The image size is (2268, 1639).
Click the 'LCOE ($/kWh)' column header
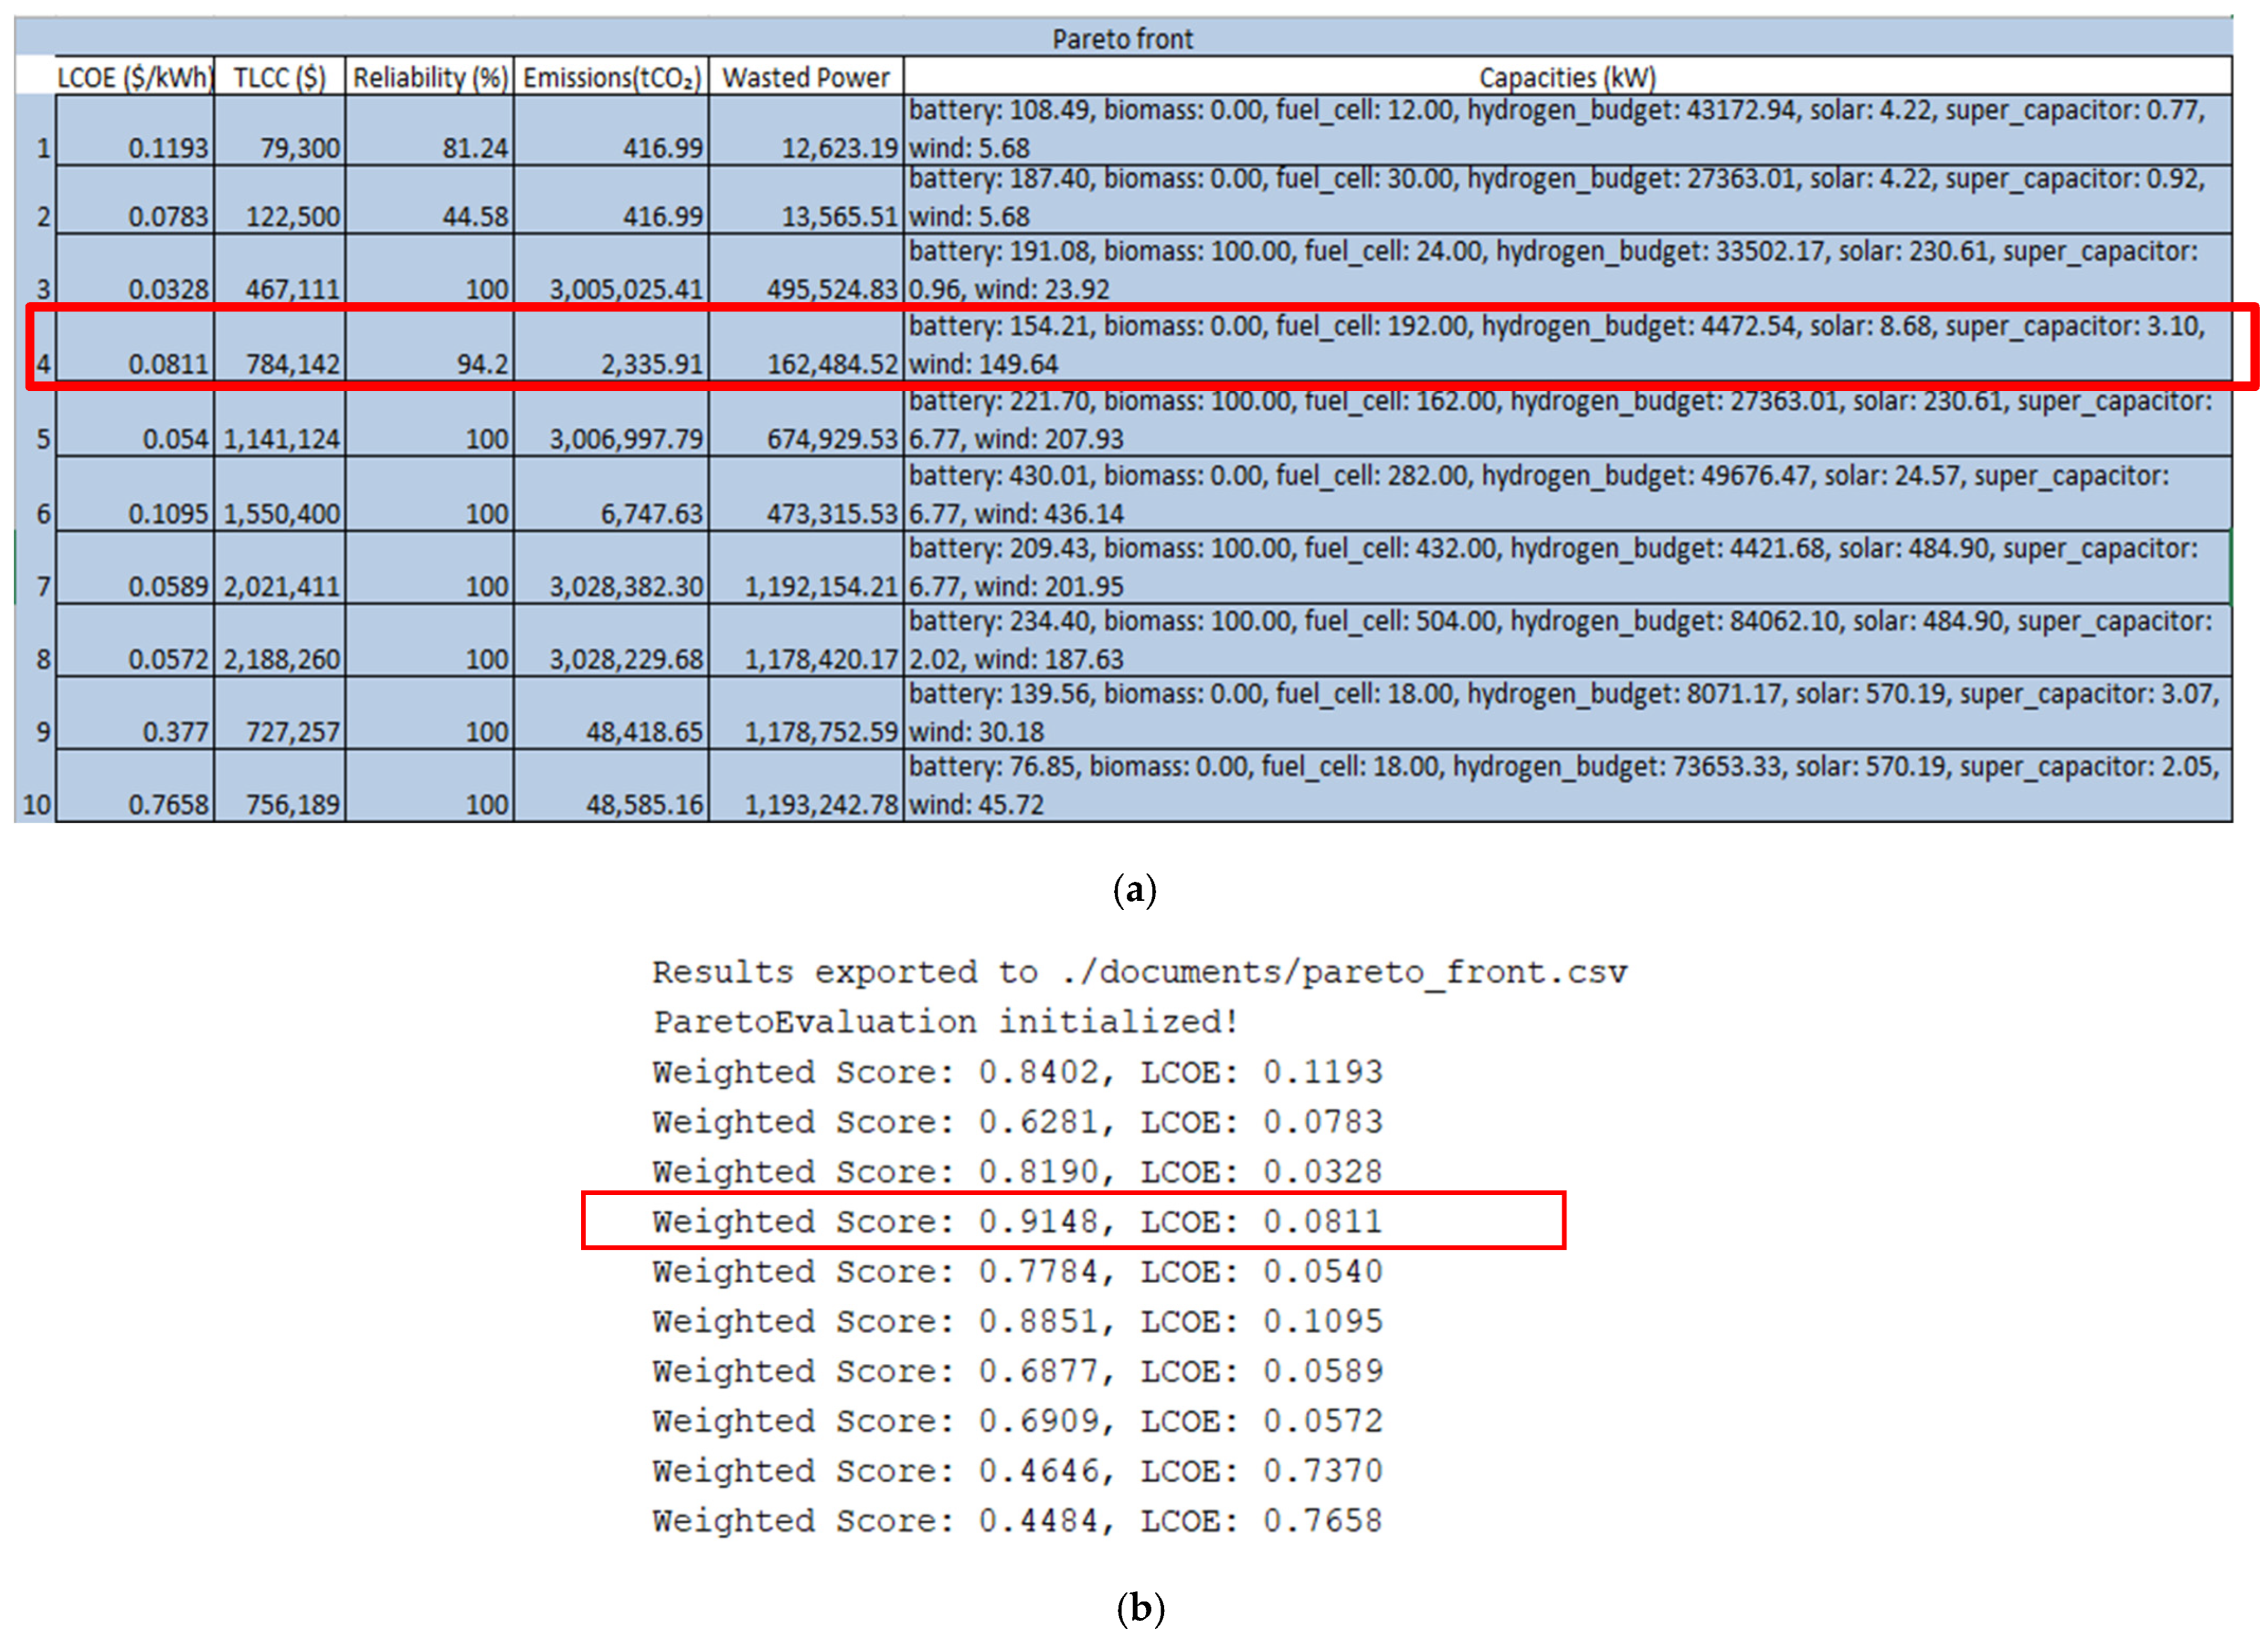134,77
